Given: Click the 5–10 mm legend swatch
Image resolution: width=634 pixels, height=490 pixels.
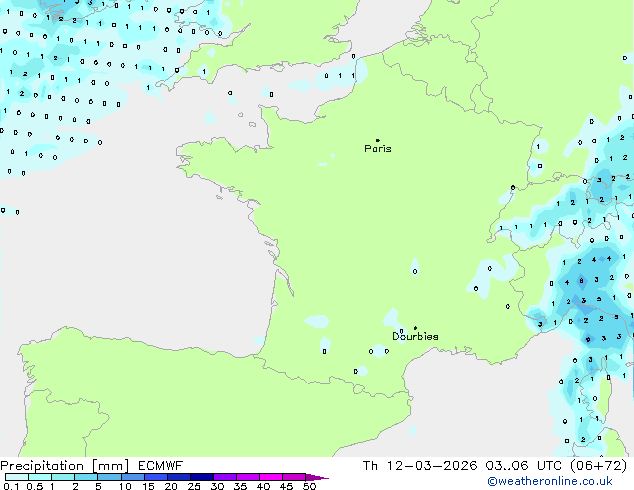Looking at the screenshot, I should point(109,477).
